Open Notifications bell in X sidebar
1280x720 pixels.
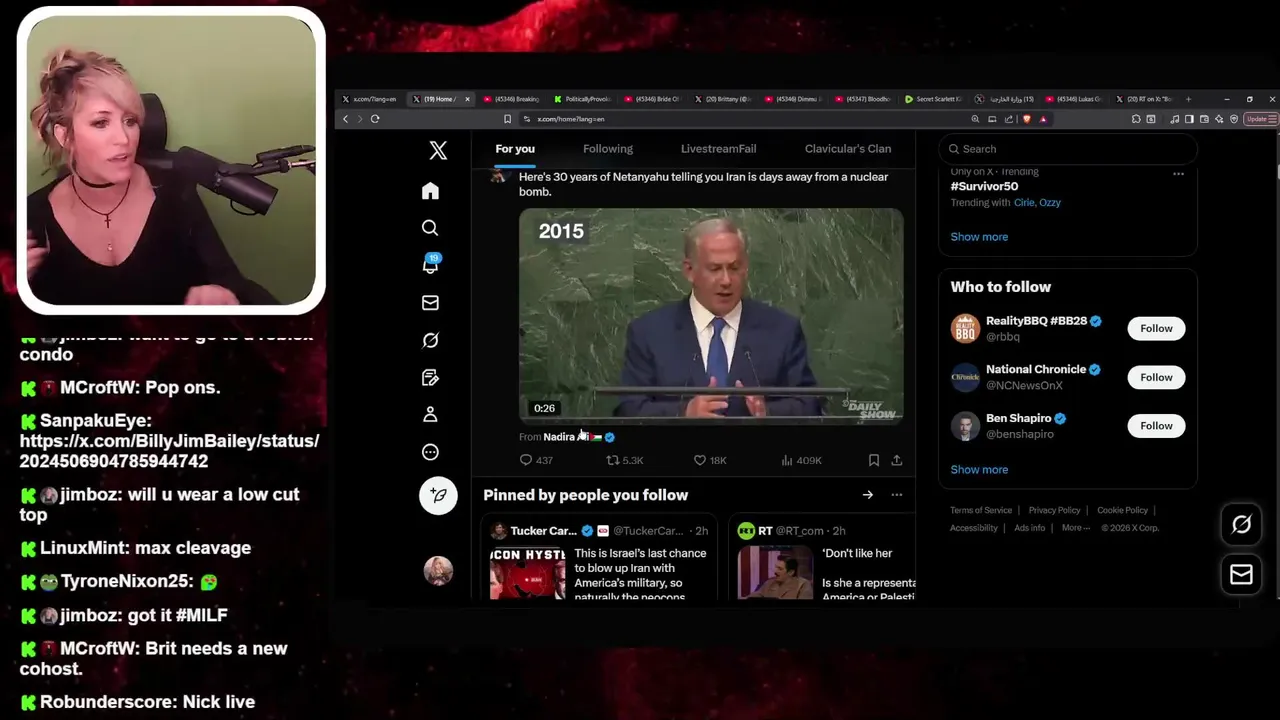click(x=430, y=265)
